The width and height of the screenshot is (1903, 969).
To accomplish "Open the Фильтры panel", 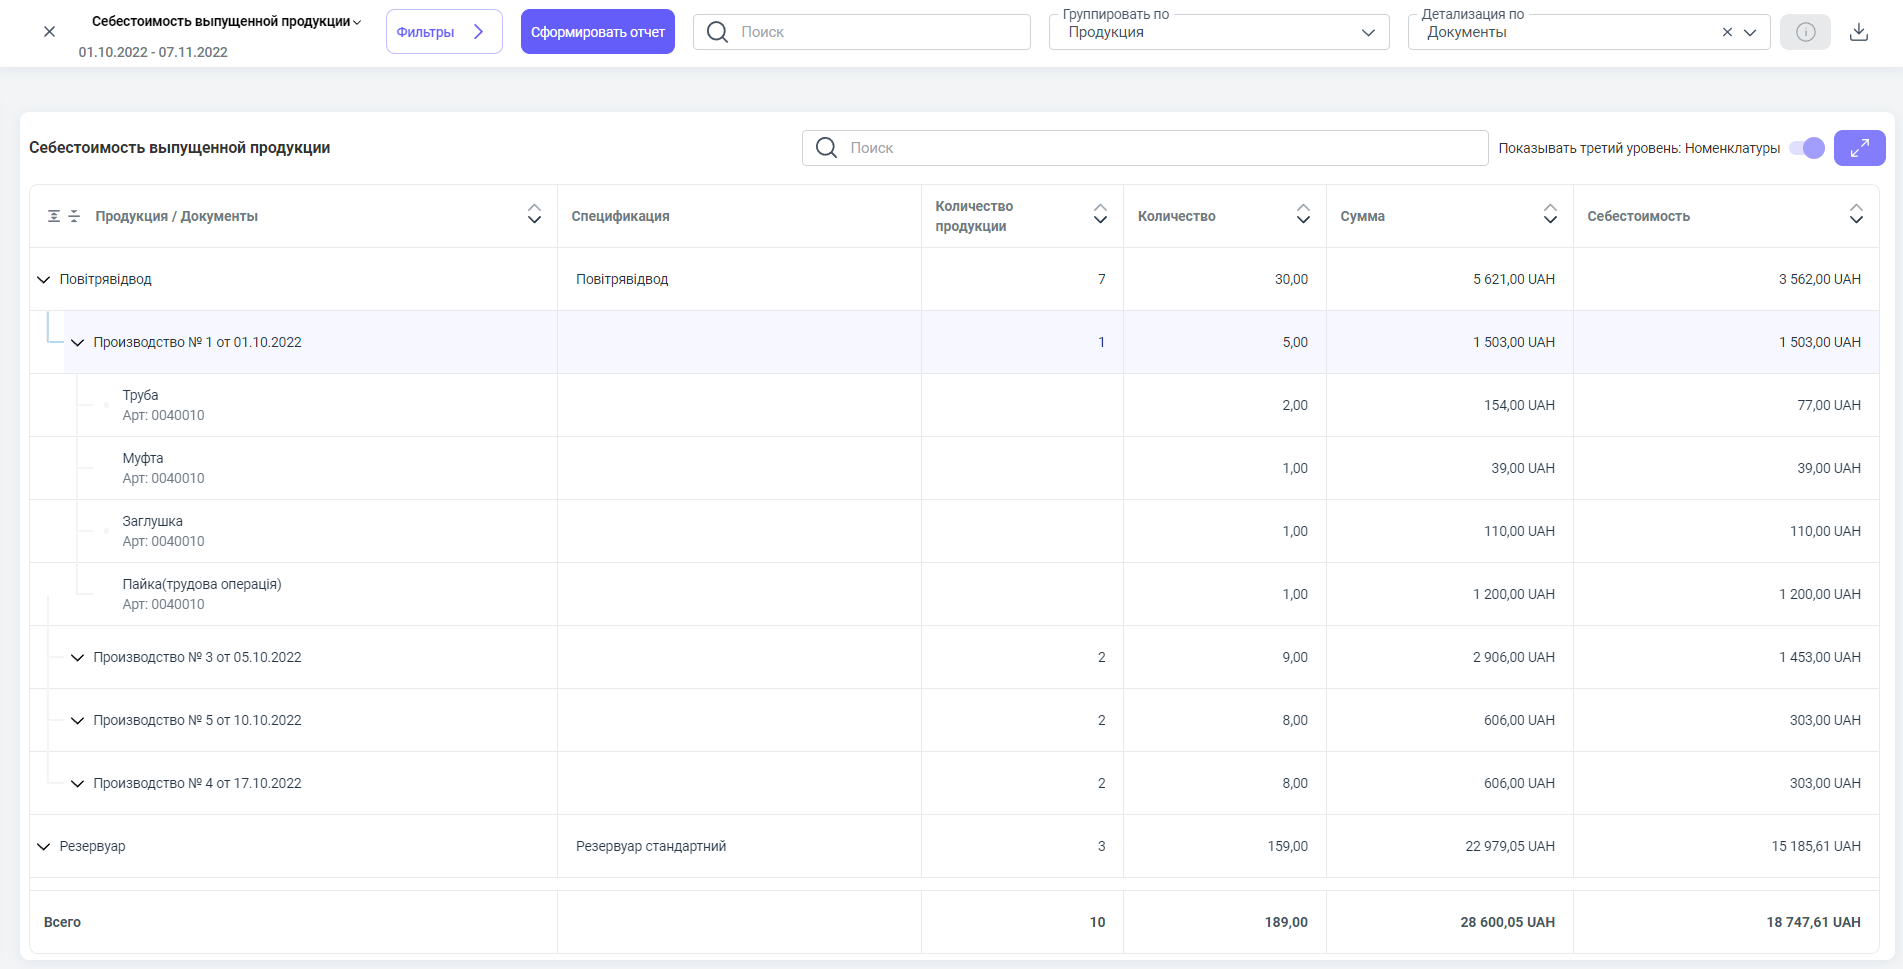I will click(x=443, y=32).
